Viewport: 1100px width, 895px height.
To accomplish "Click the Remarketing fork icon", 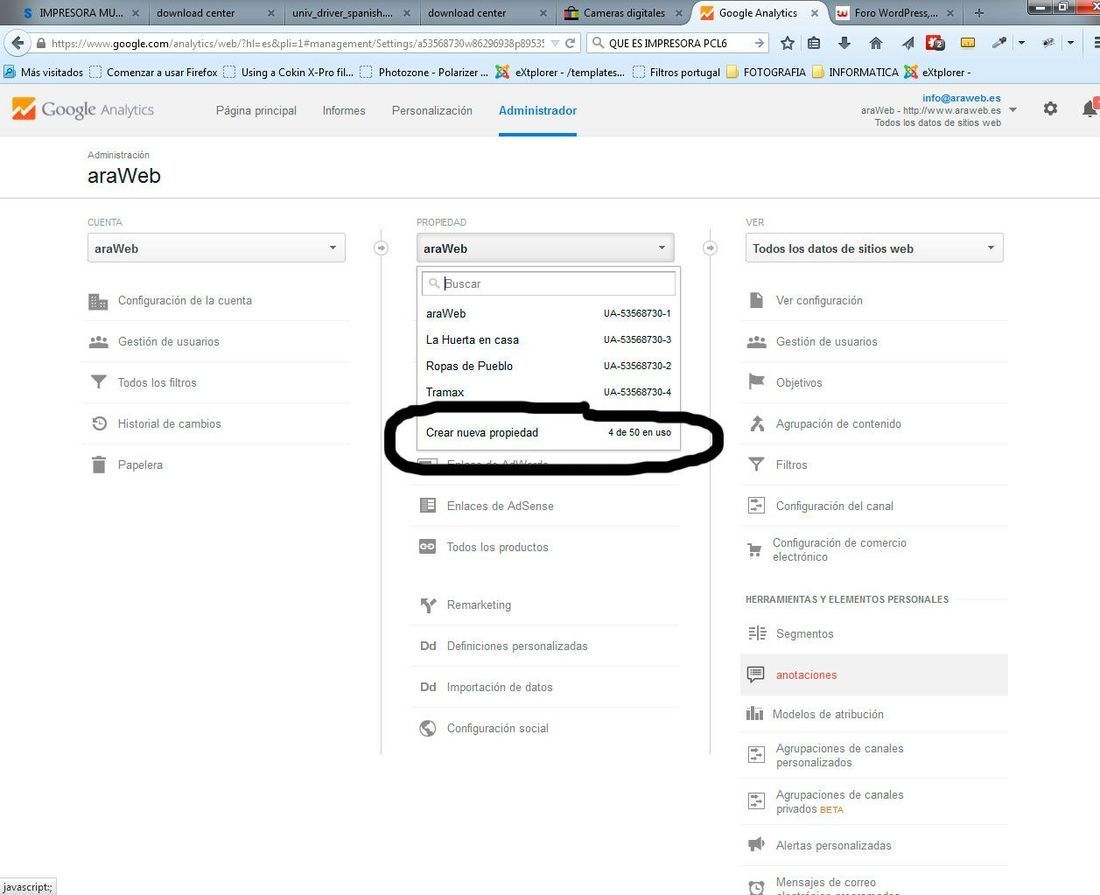I will point(428,605).
